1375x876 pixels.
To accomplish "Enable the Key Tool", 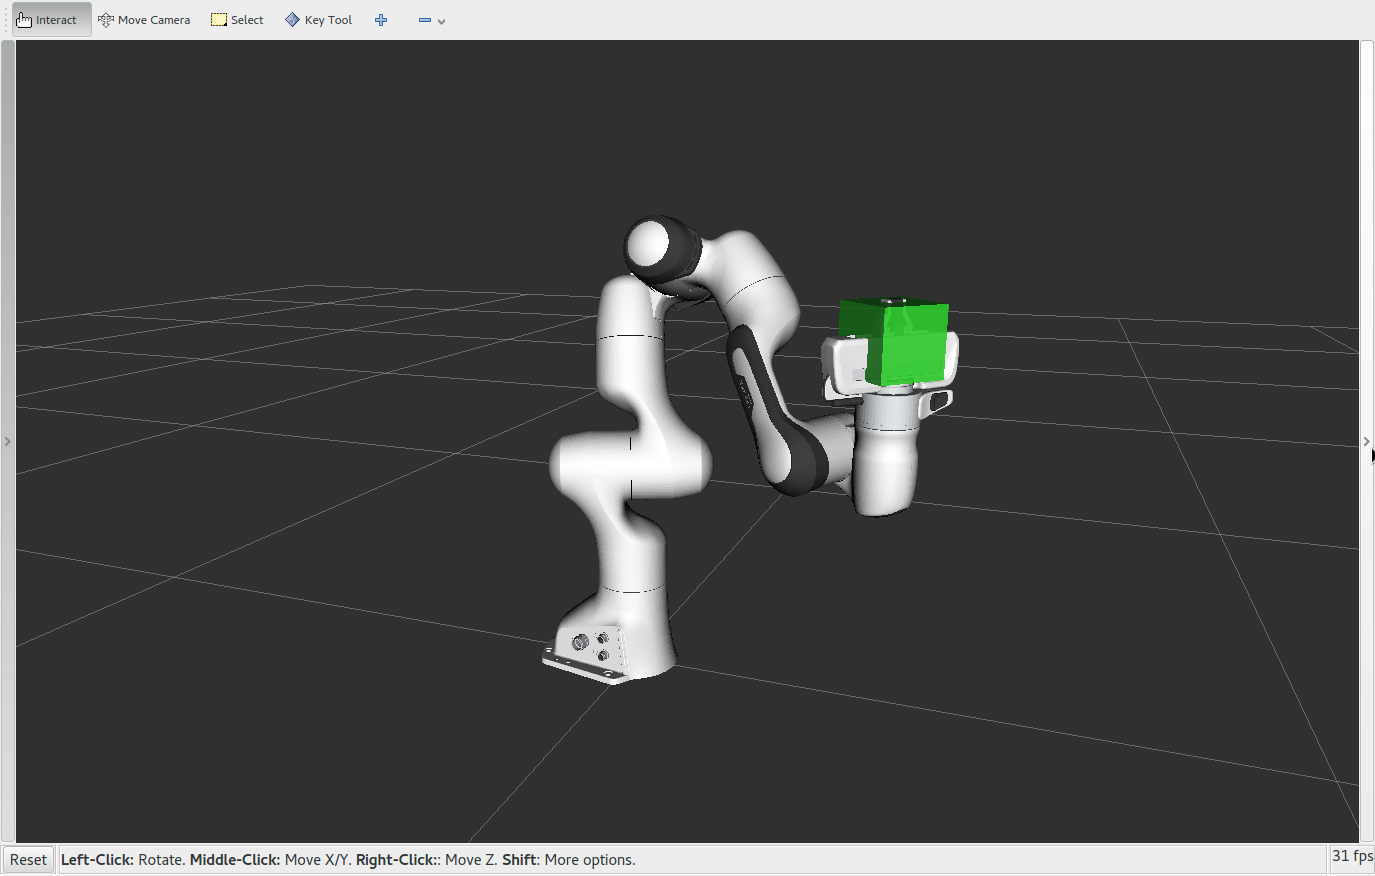I will pyautogui.click(x=318, y=20).
